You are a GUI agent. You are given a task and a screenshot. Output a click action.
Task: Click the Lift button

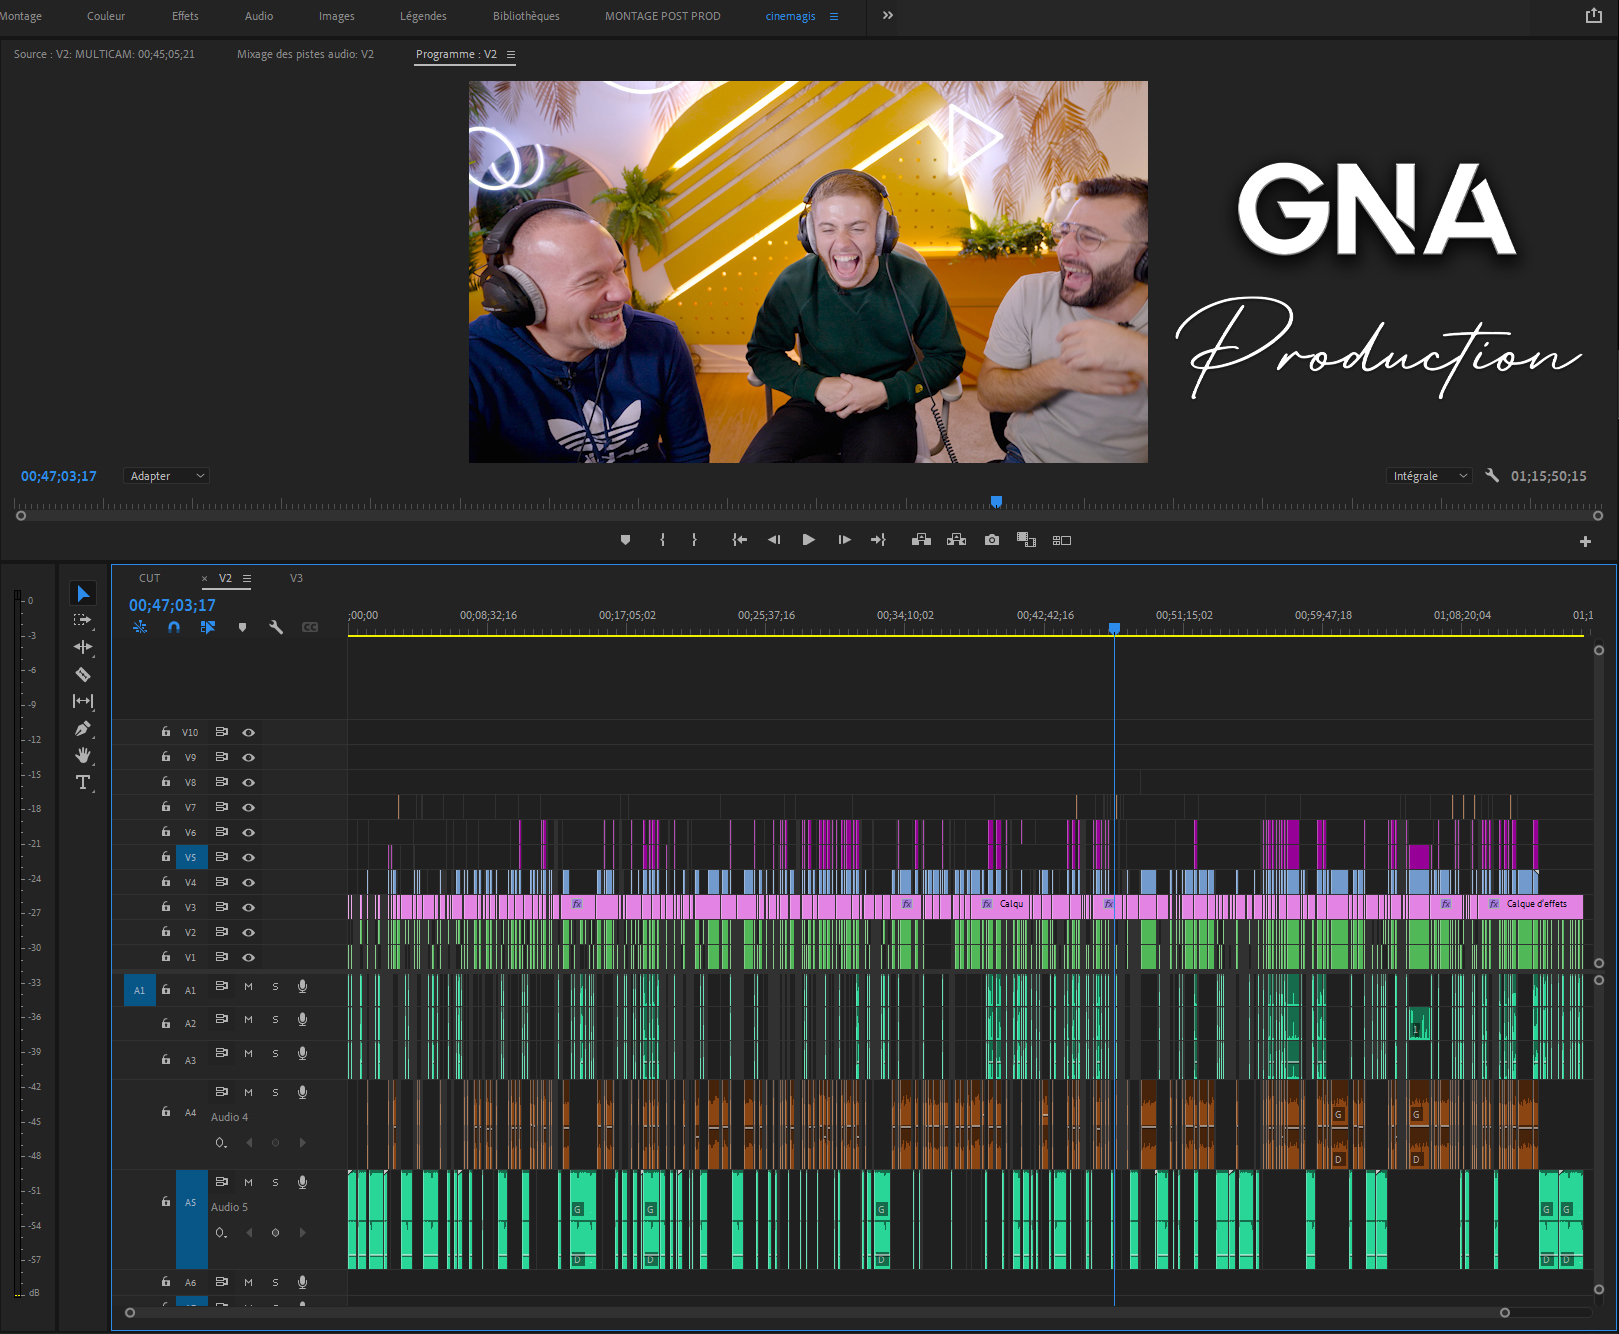(x=922, y=540)
